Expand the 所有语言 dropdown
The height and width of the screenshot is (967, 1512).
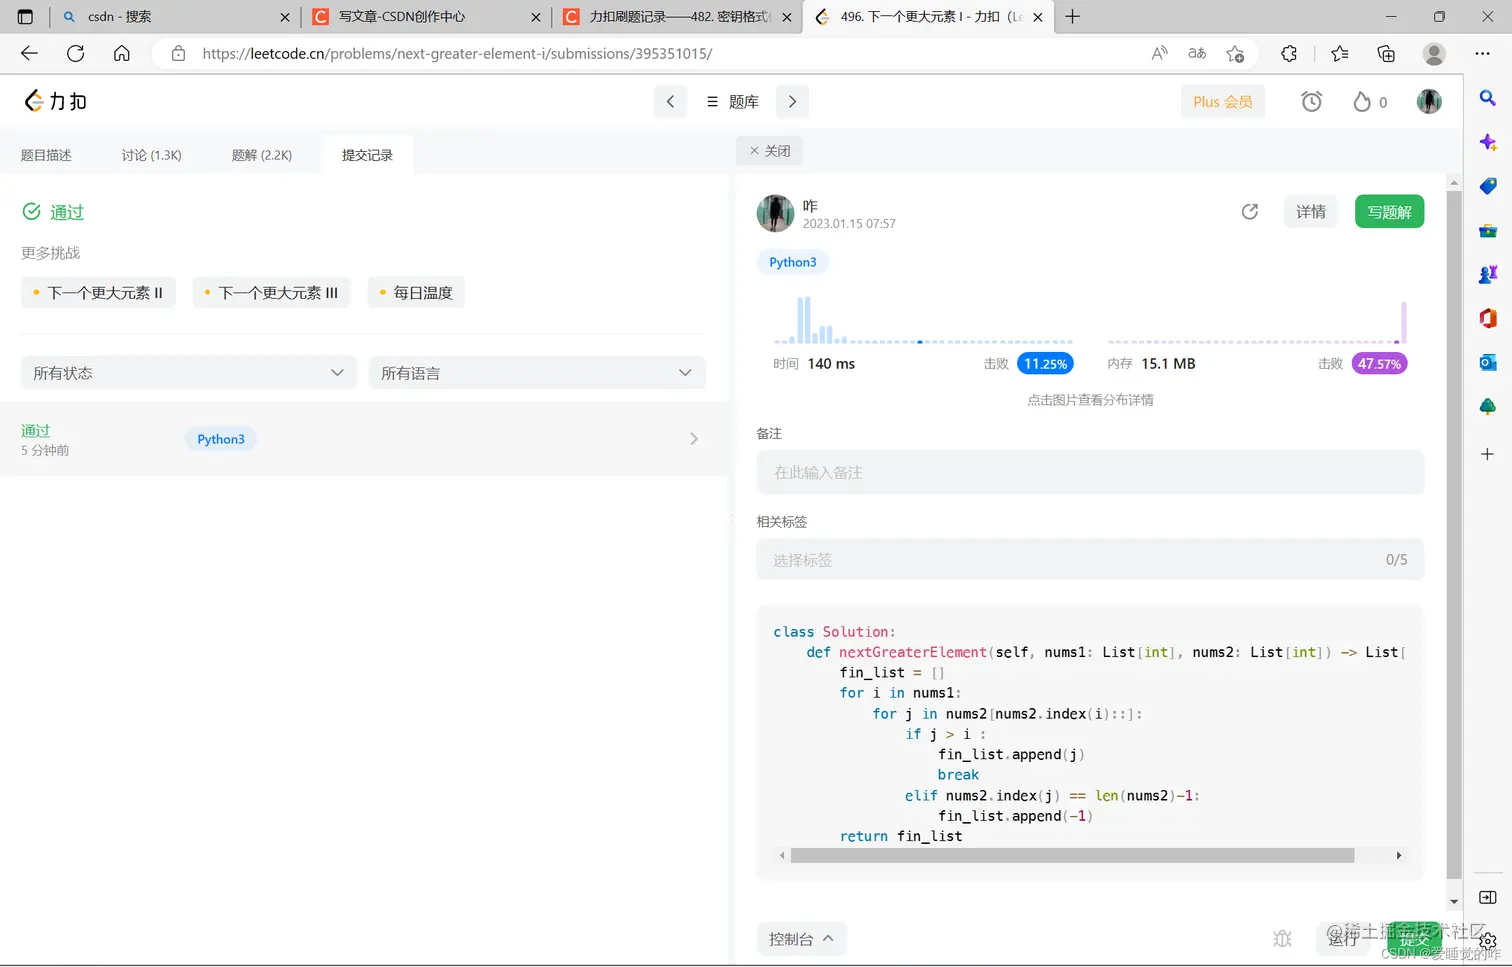(x=537, y=372)
